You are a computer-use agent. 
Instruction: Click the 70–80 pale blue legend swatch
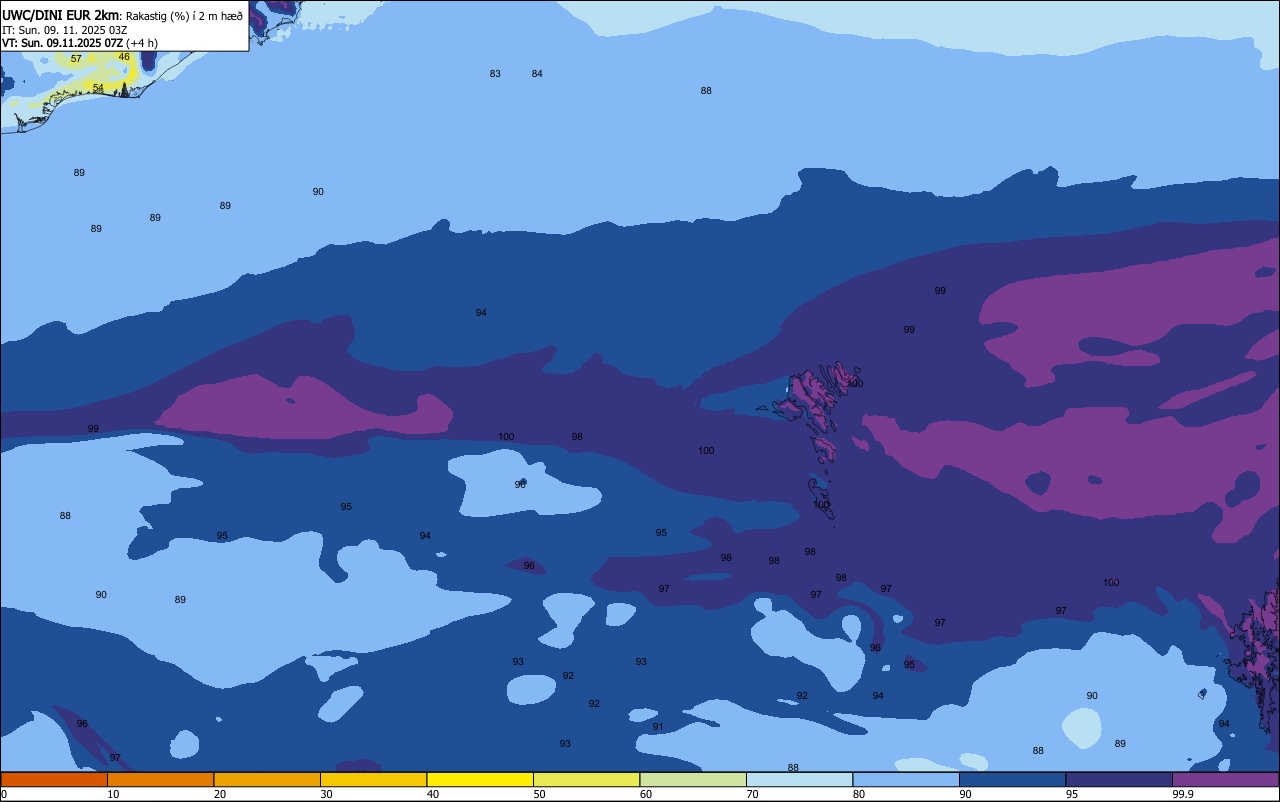(x=799, y=779)
